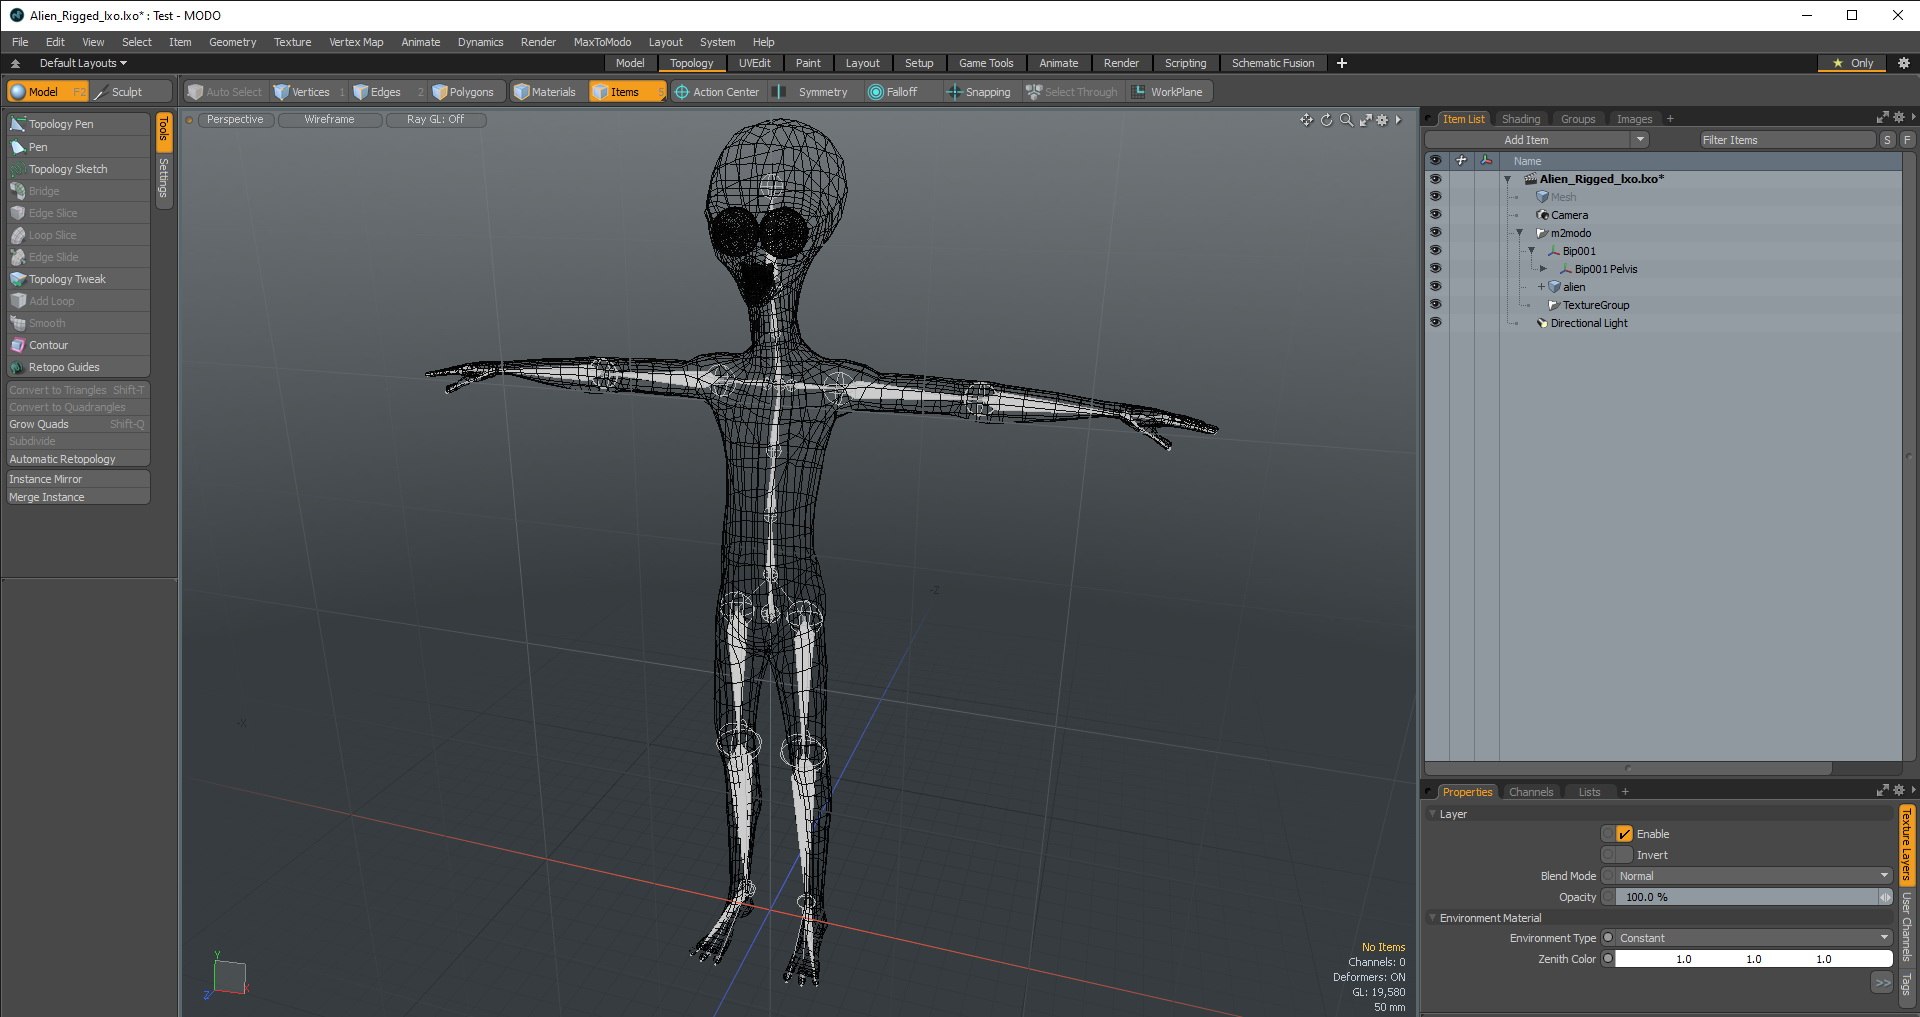The width and height of the screenshot is (1920, 1017).
Task: Select the Topology Pen tool
Action: (78, 124)
